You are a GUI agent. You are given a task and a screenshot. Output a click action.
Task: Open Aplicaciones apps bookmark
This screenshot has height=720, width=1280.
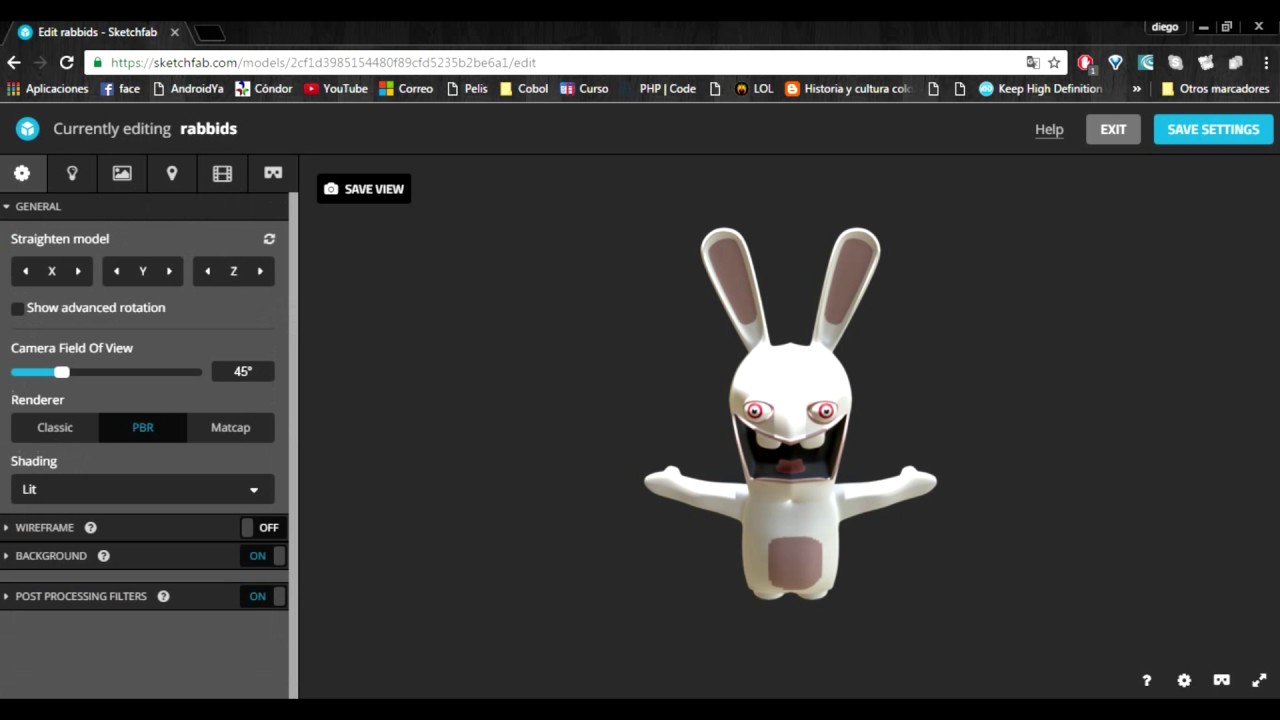click(x=47, y=89)
